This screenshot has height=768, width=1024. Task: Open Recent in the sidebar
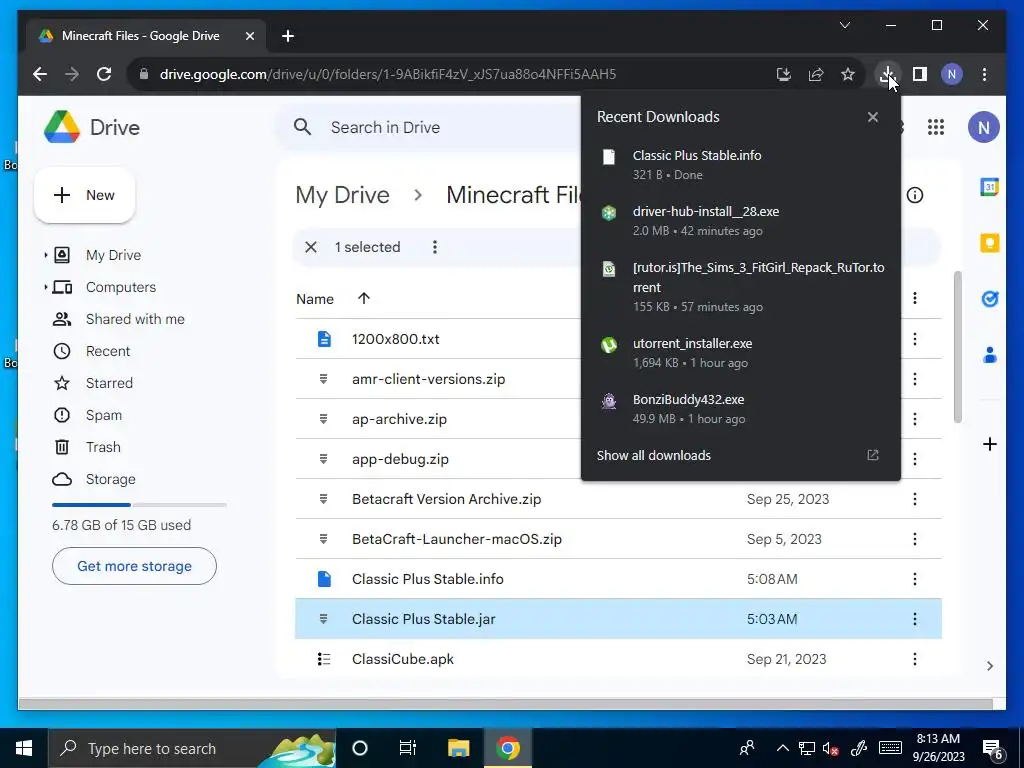108,351
